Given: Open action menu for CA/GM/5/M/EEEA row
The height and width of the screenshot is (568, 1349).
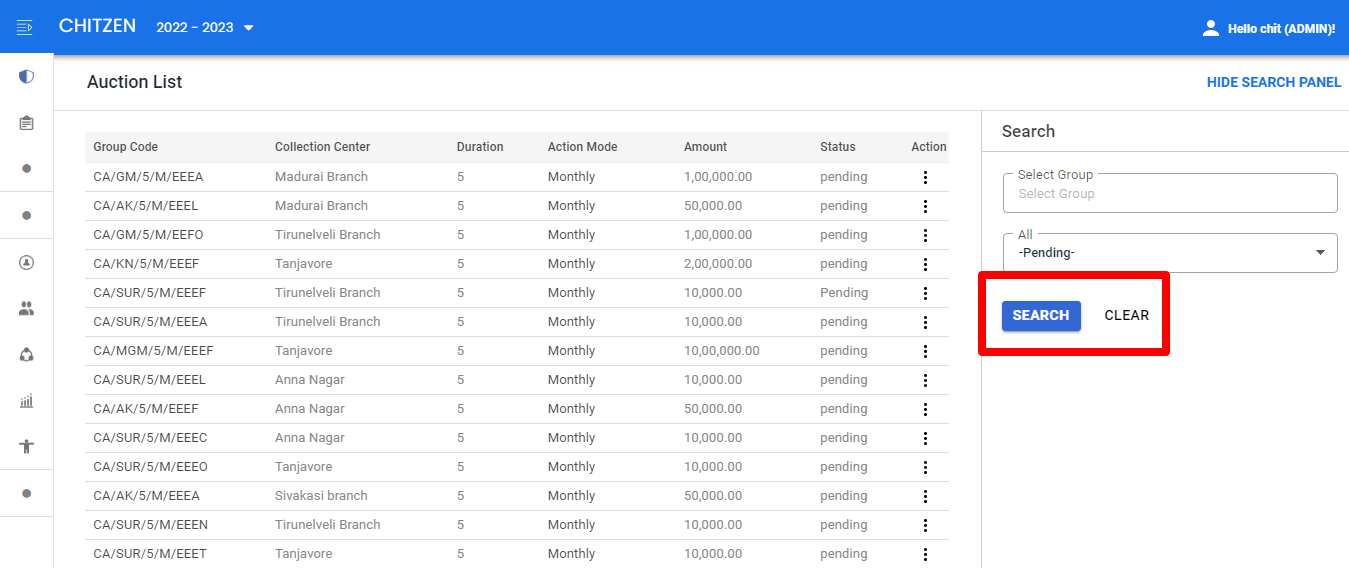Looking at the screenshot, I should (925, 177).
